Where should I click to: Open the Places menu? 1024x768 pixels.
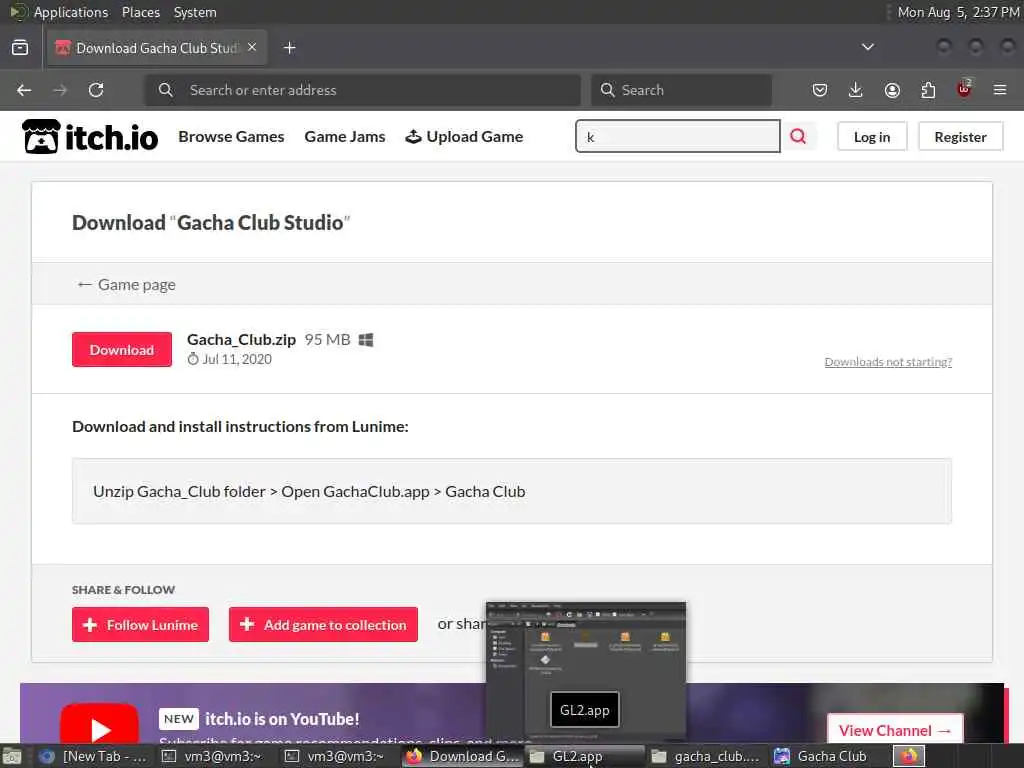140,12
